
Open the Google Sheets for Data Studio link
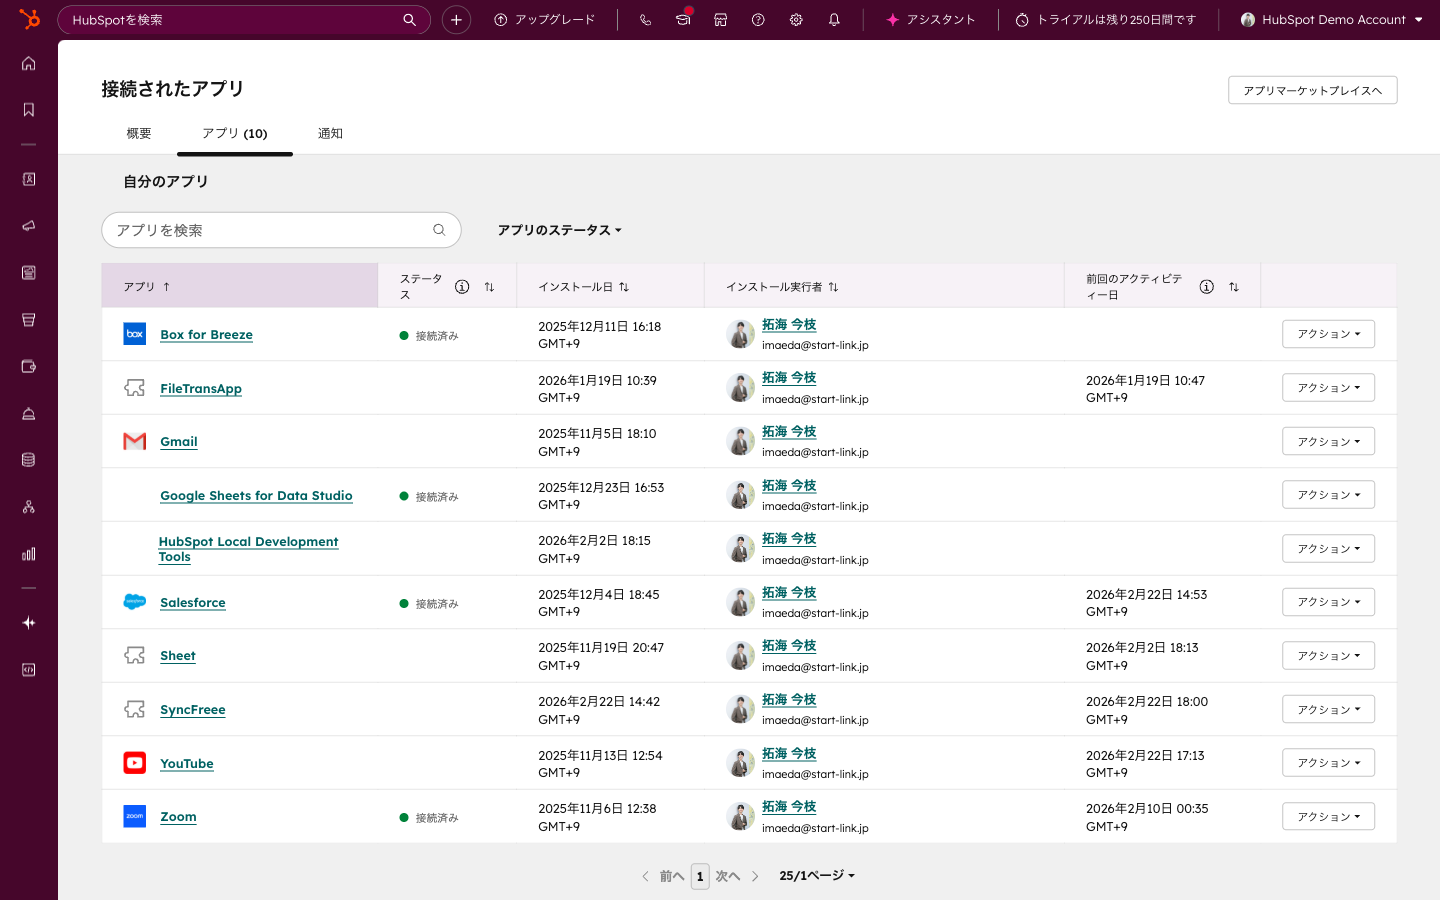tap(256, 496)
